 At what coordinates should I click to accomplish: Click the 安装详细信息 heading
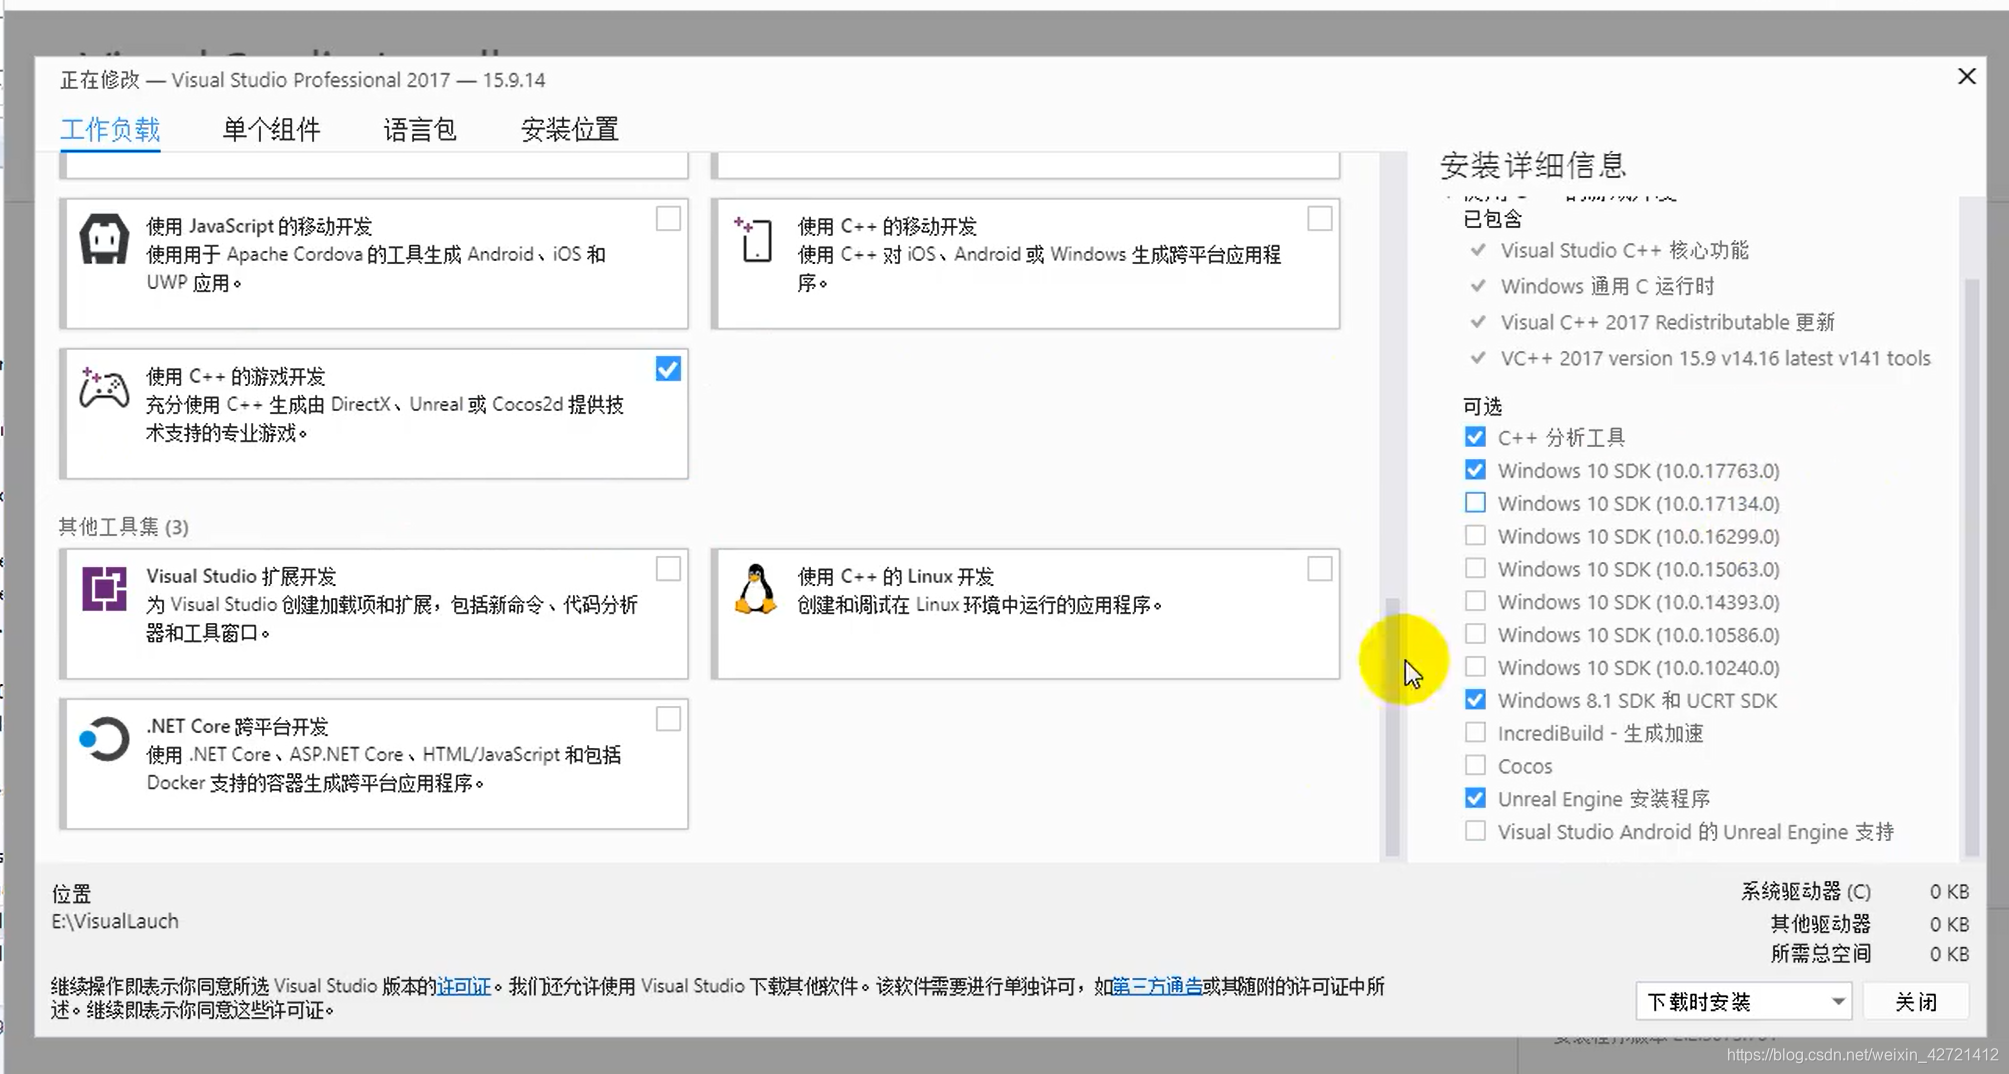click(1533, 165)
